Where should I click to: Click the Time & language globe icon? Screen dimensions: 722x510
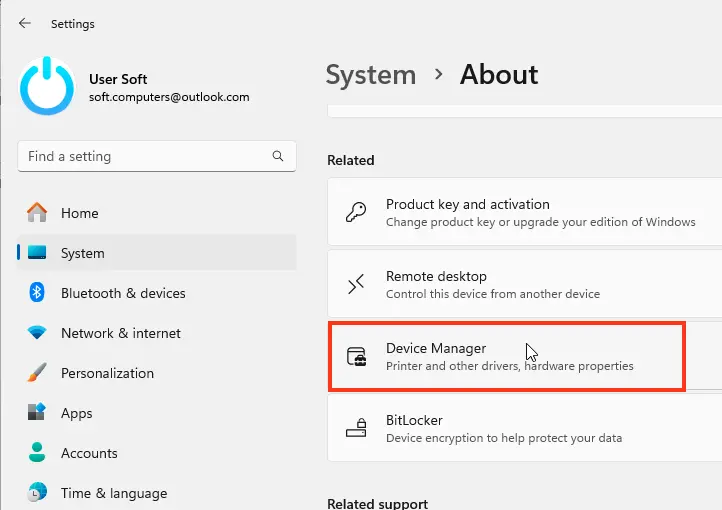pyautogui.click(x=37, y=493)
